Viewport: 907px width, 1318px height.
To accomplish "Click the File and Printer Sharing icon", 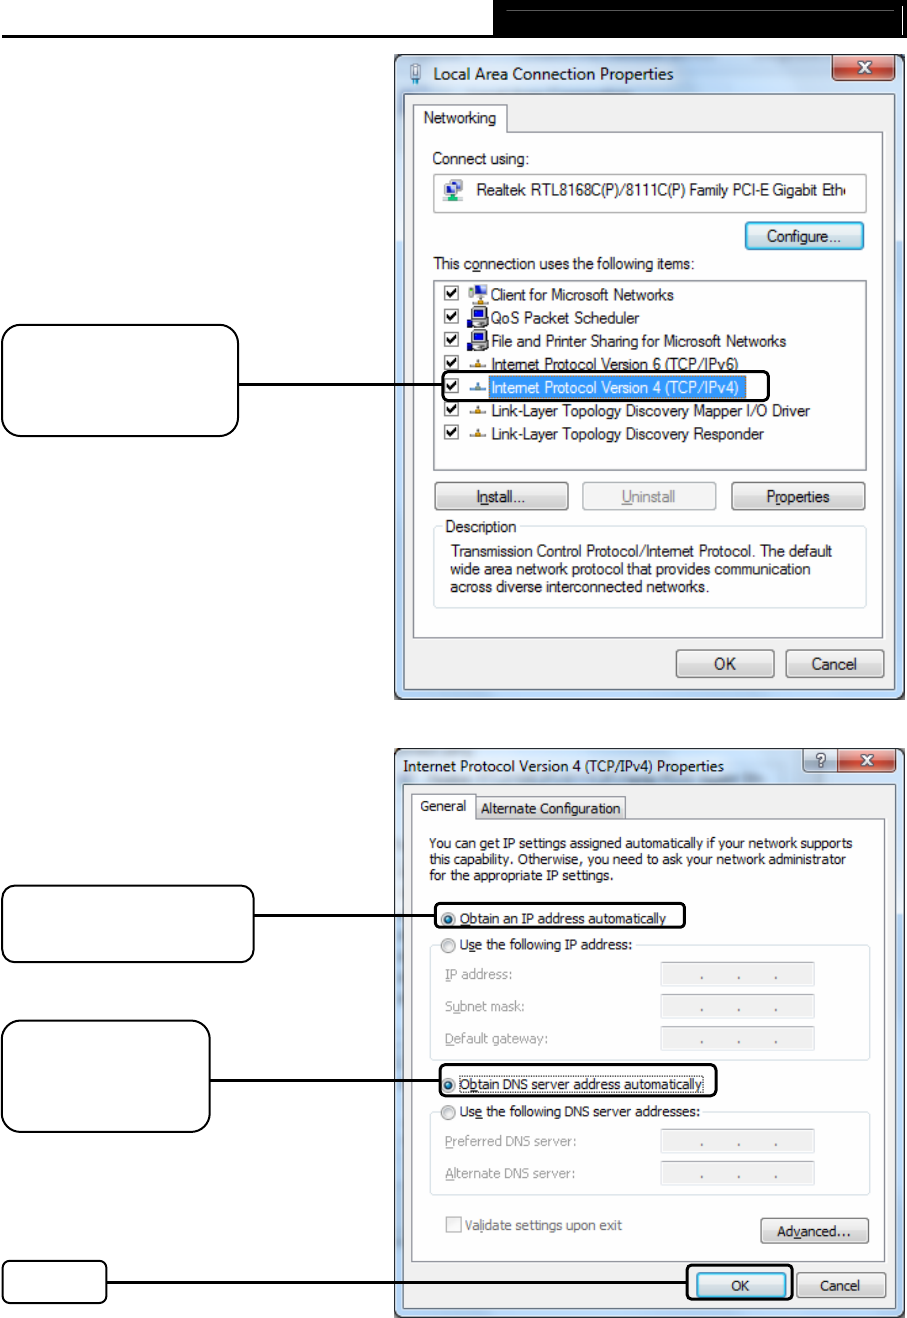I will coord(478,340).
